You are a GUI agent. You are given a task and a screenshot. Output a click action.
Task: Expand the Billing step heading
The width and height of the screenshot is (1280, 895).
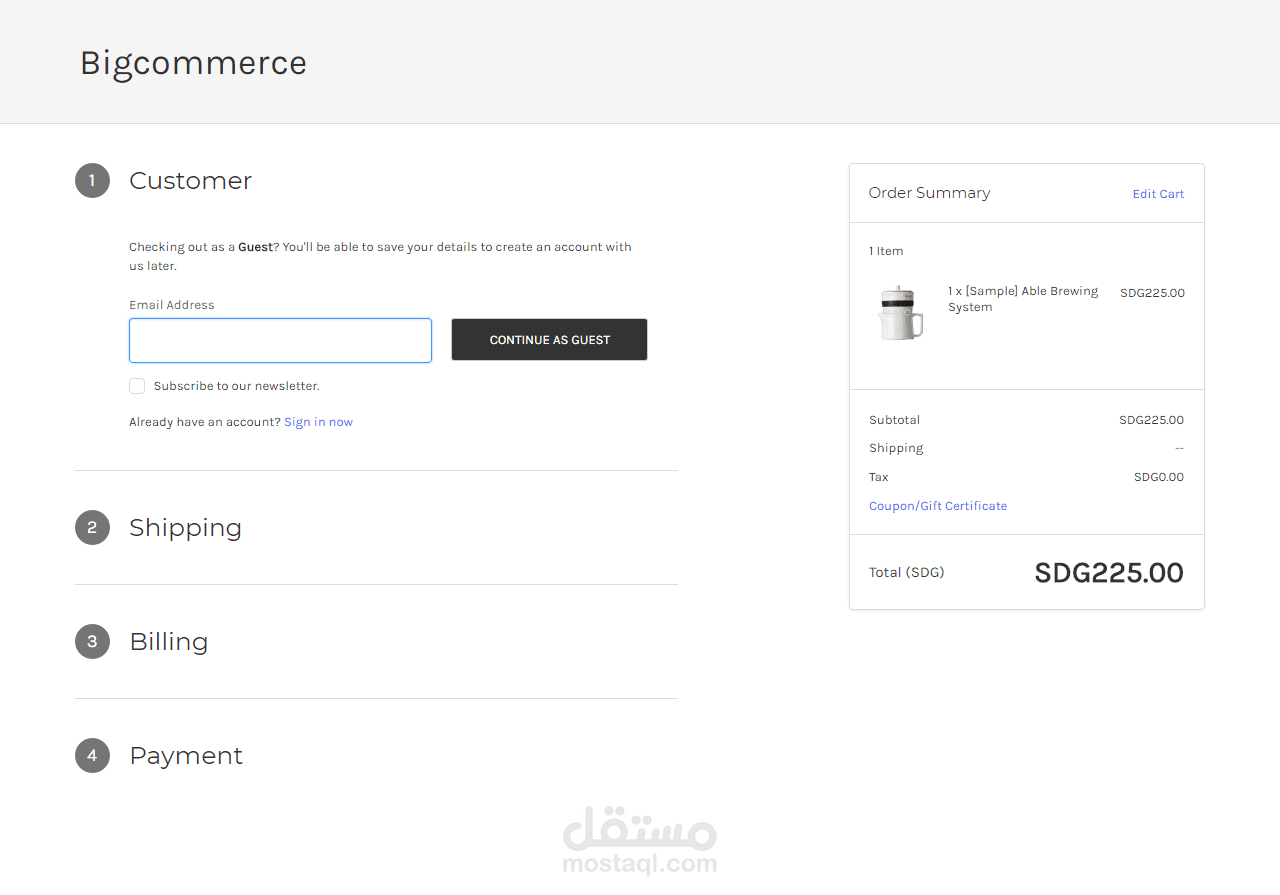(x=169, y=642)
